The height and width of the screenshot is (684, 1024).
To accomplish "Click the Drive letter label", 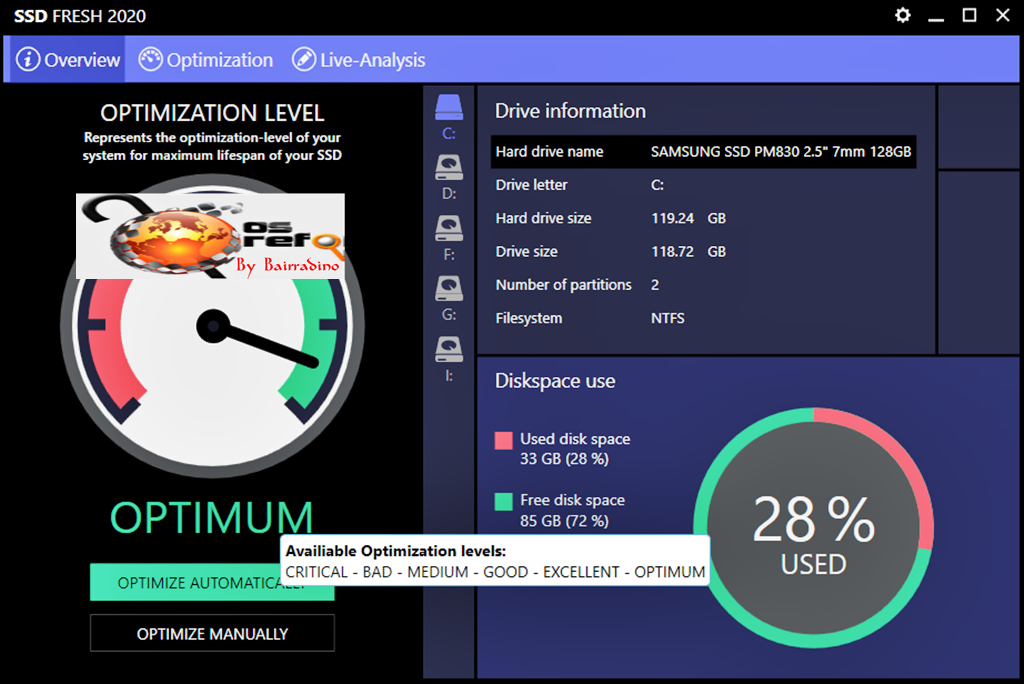I will [532, 185].
